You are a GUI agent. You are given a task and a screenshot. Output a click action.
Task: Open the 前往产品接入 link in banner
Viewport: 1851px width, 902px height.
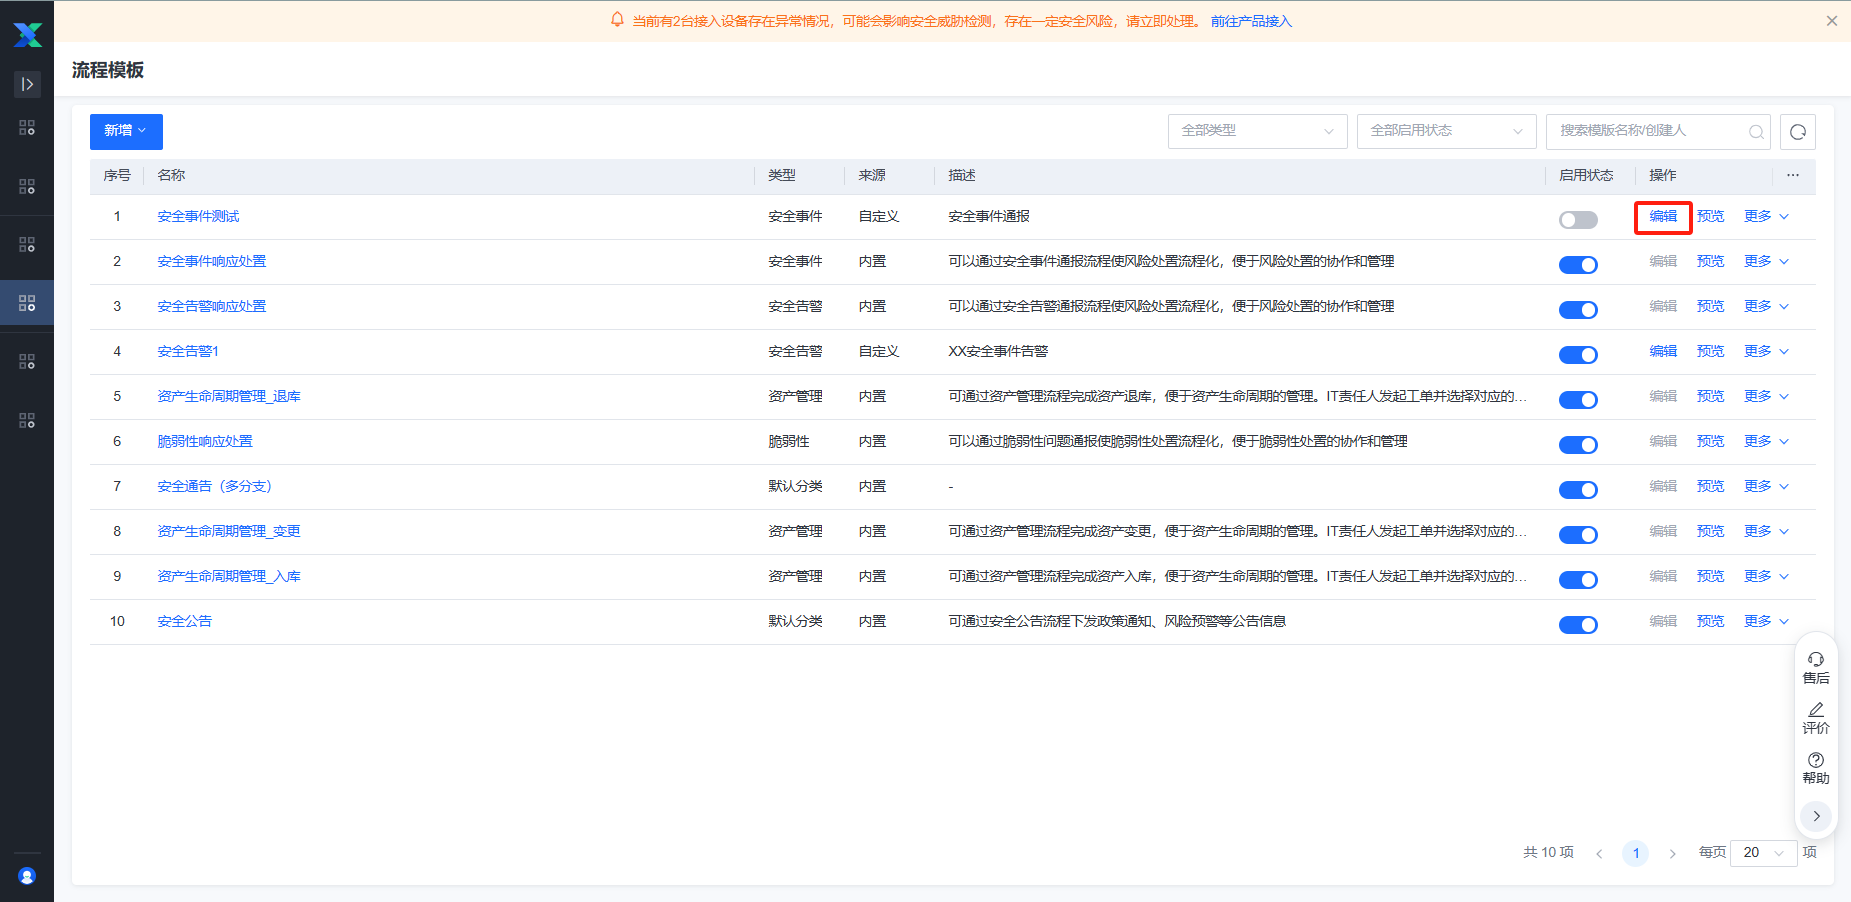[1251, 21]
